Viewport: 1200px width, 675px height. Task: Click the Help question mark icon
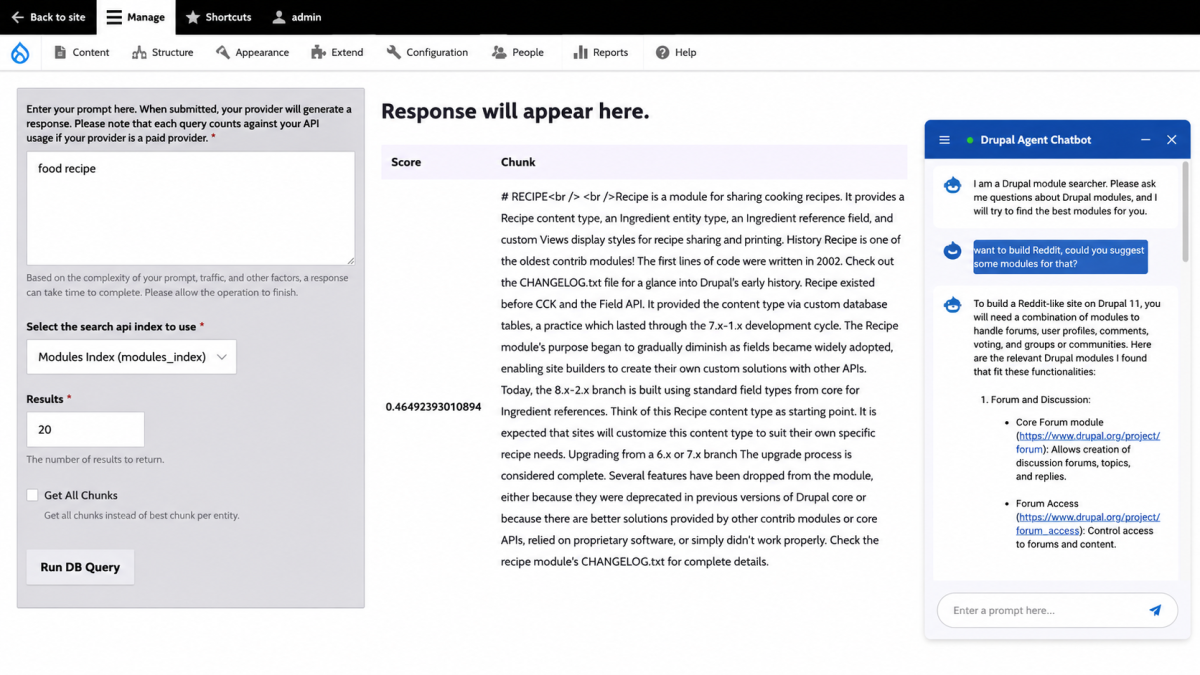(x=662, y=52)
